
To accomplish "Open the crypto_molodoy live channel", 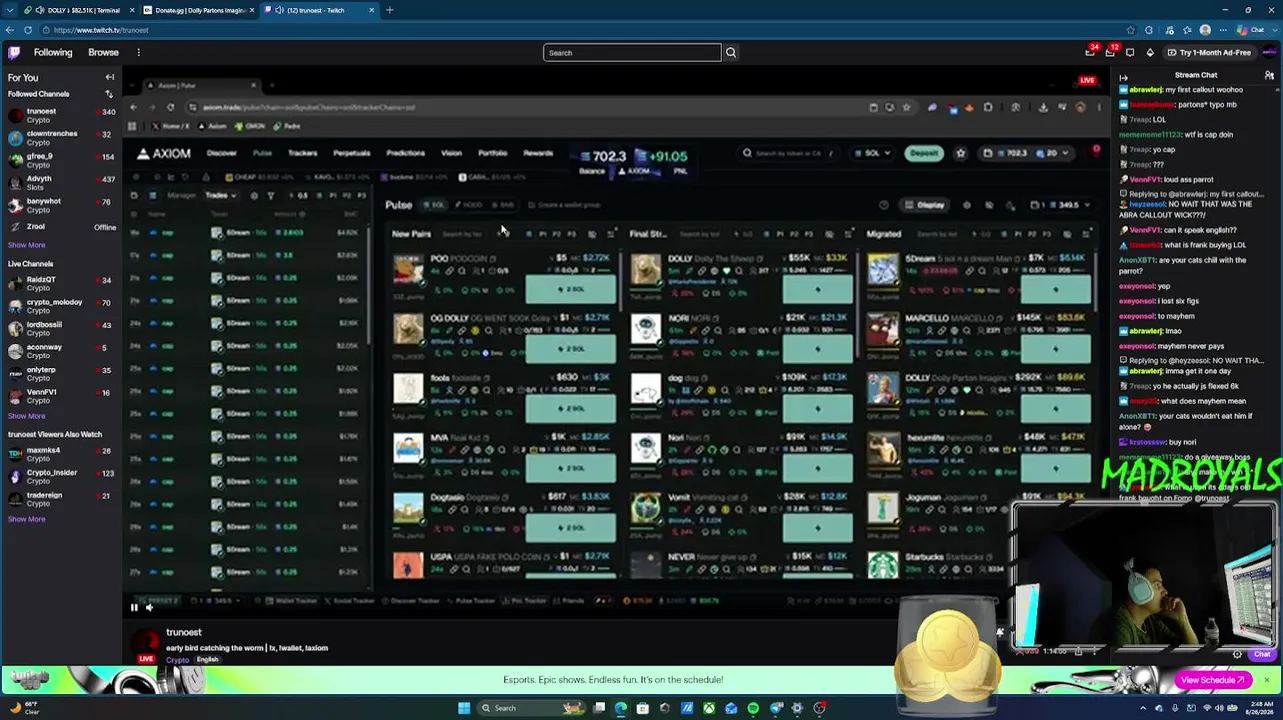I will click(61, 306).
